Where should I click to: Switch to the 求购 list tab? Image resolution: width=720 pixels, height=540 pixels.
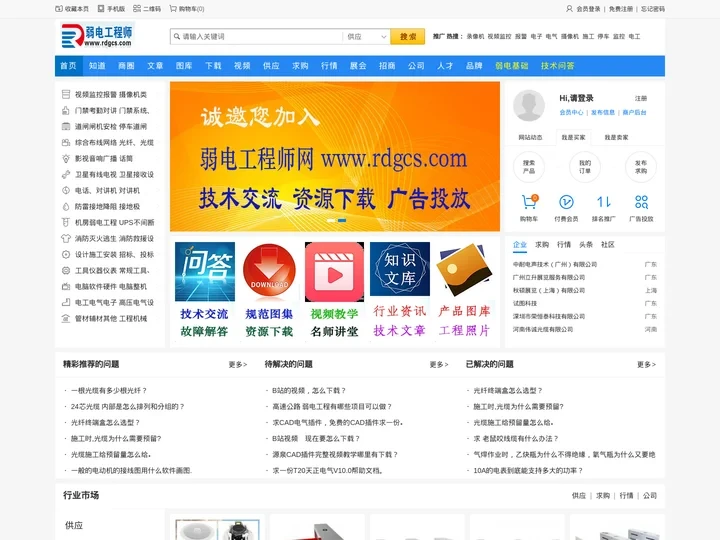point(542,244)
